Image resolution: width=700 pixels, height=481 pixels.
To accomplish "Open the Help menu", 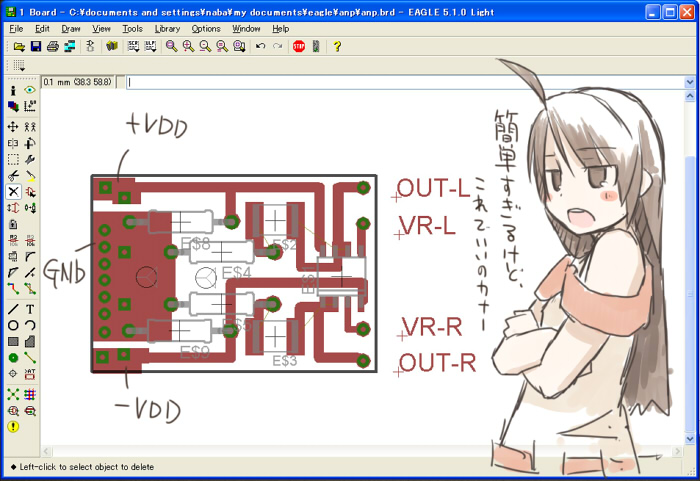I will click(281, 29).
